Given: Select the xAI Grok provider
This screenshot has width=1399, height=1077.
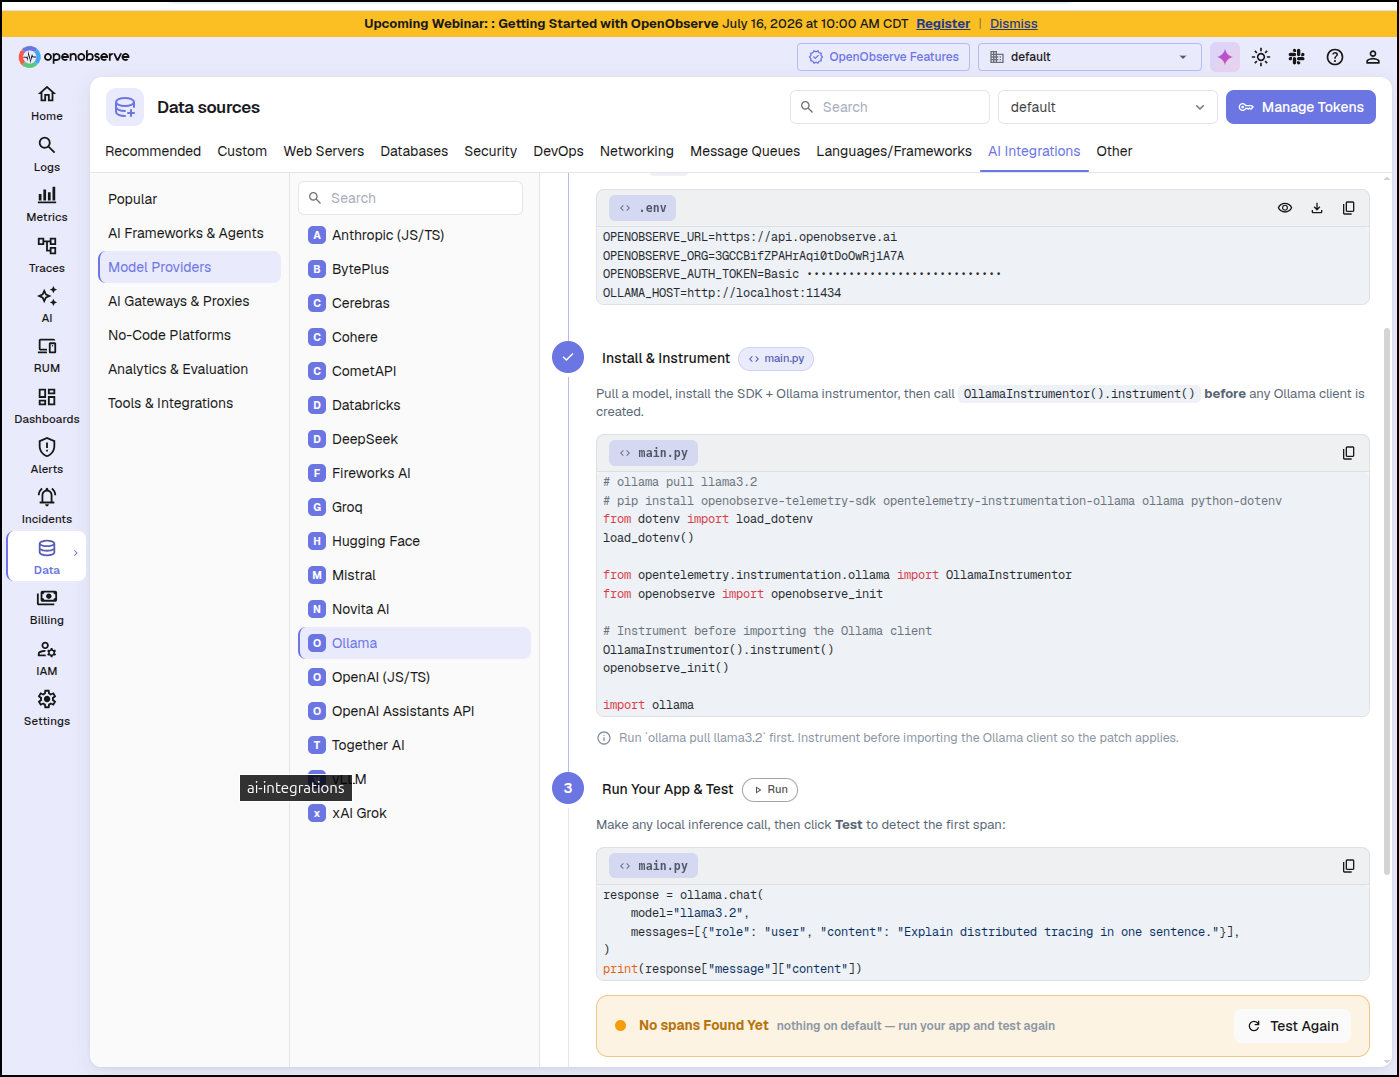Looking at the screenshot, I should 414,813.
